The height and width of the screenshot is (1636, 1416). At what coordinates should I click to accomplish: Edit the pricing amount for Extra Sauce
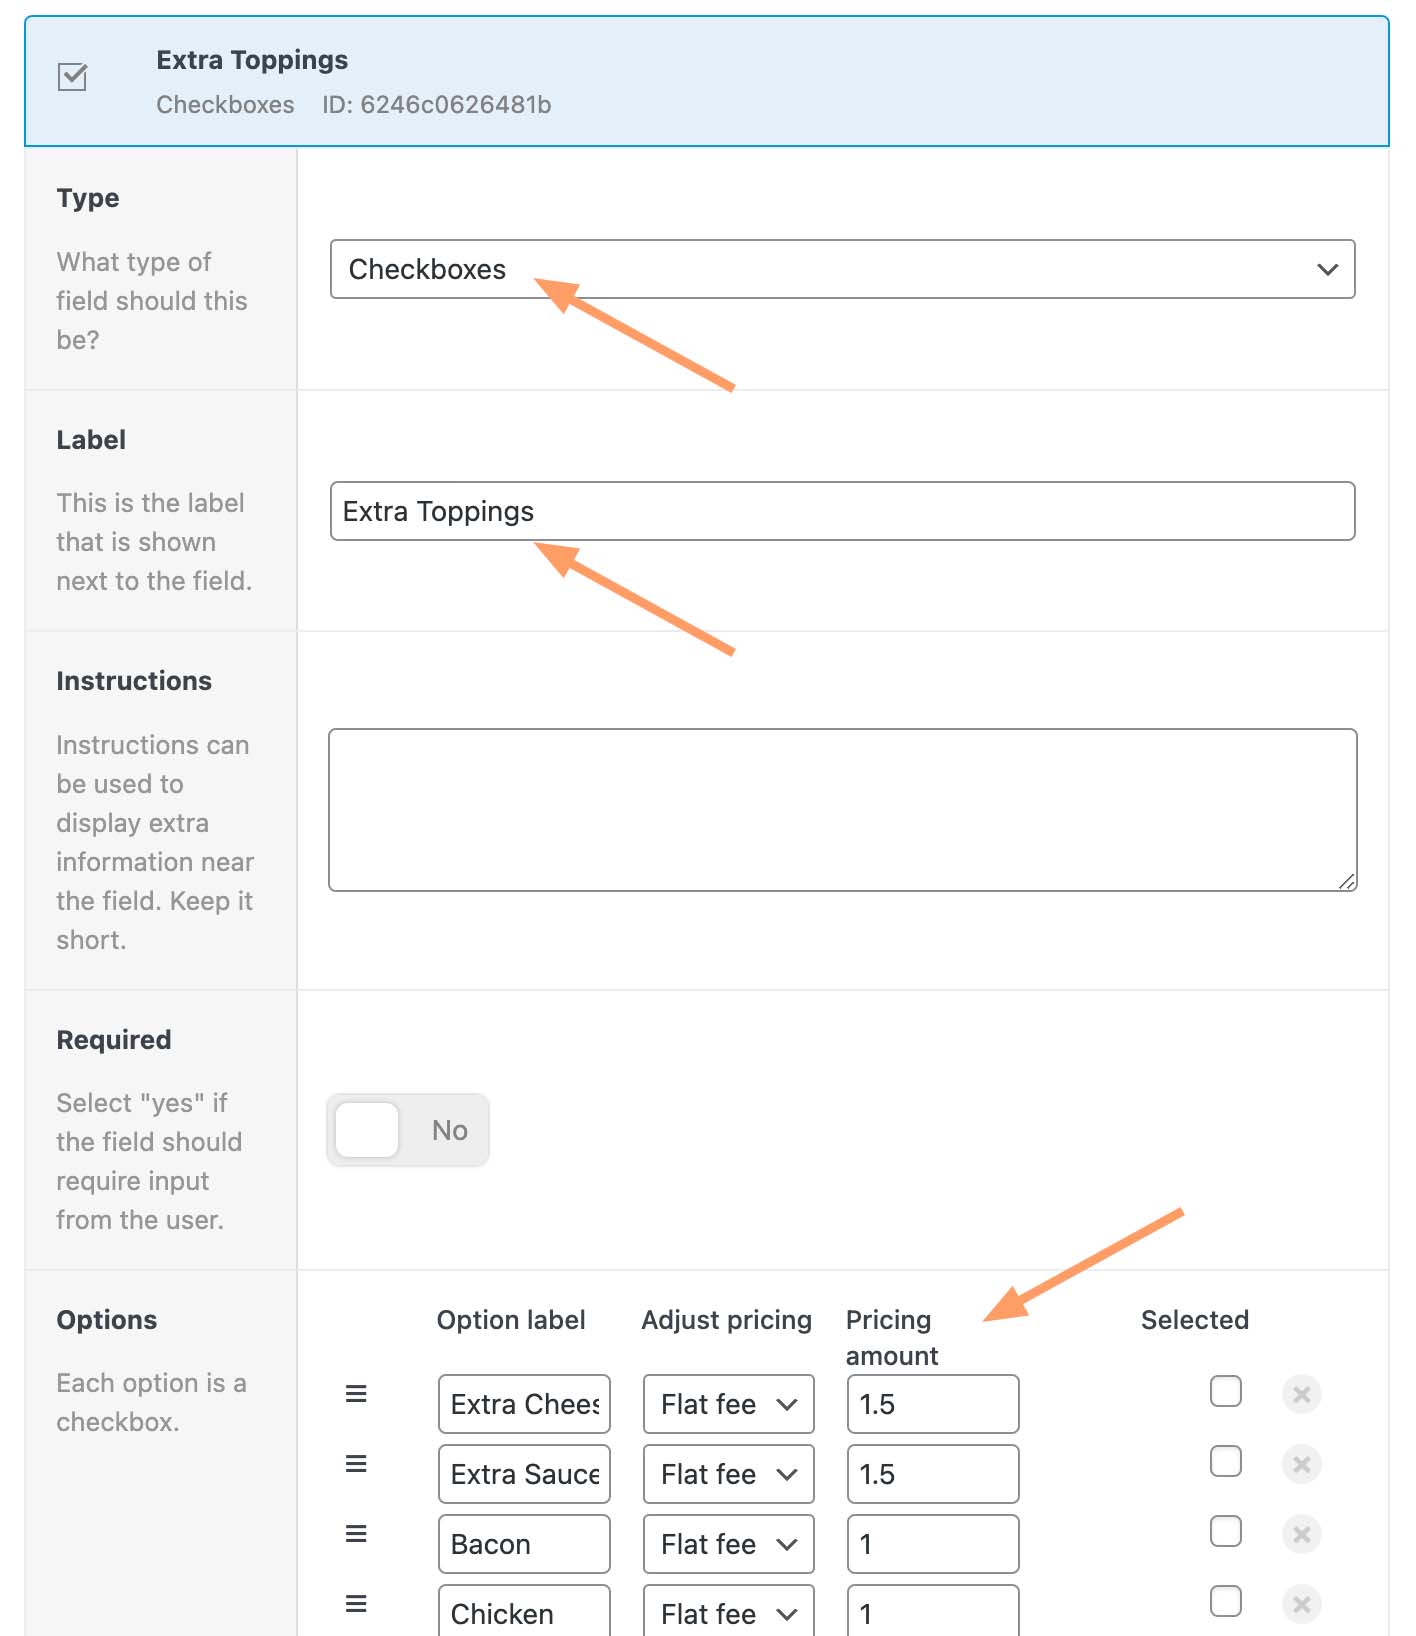pyautogui.click(x=932, y=1474)
